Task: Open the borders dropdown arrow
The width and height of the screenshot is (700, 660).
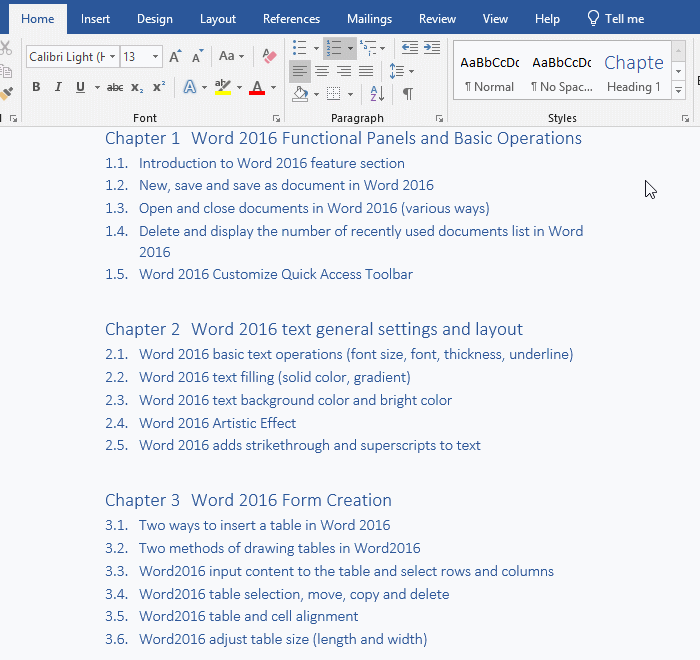Action: coord(350,95)
